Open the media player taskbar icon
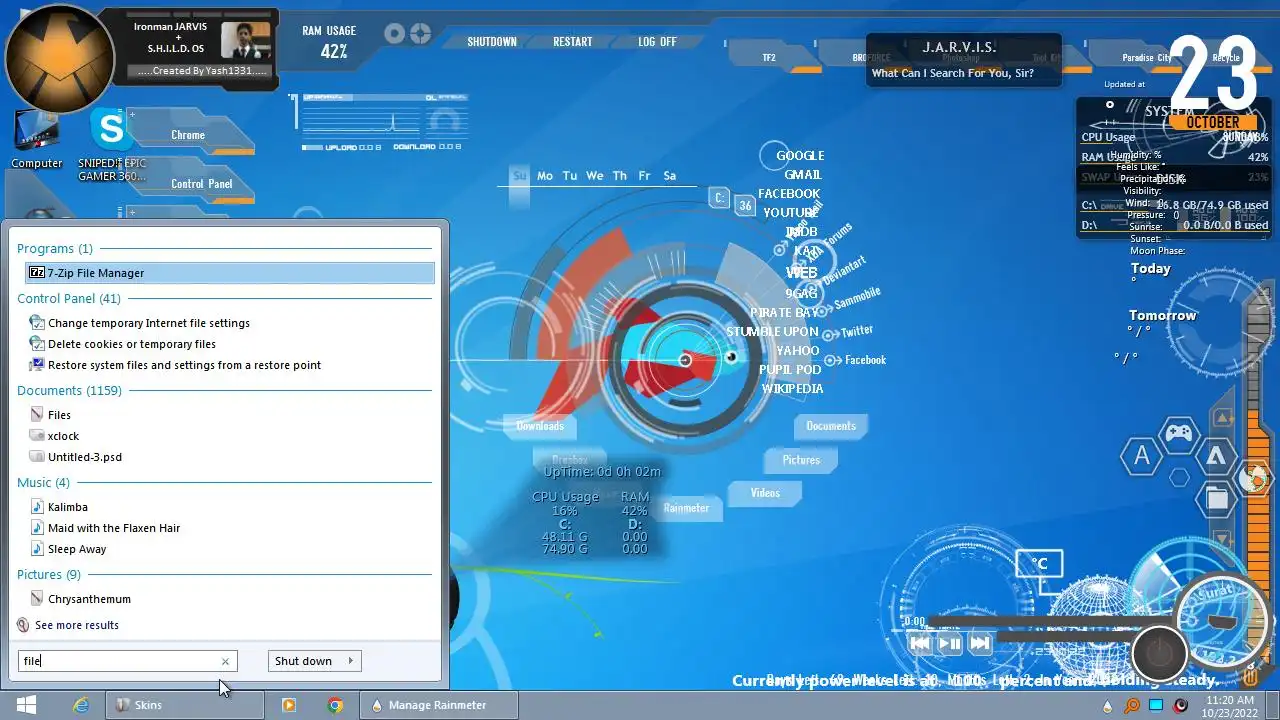Viewport: 1280px width, 720px height. point(288,705)
